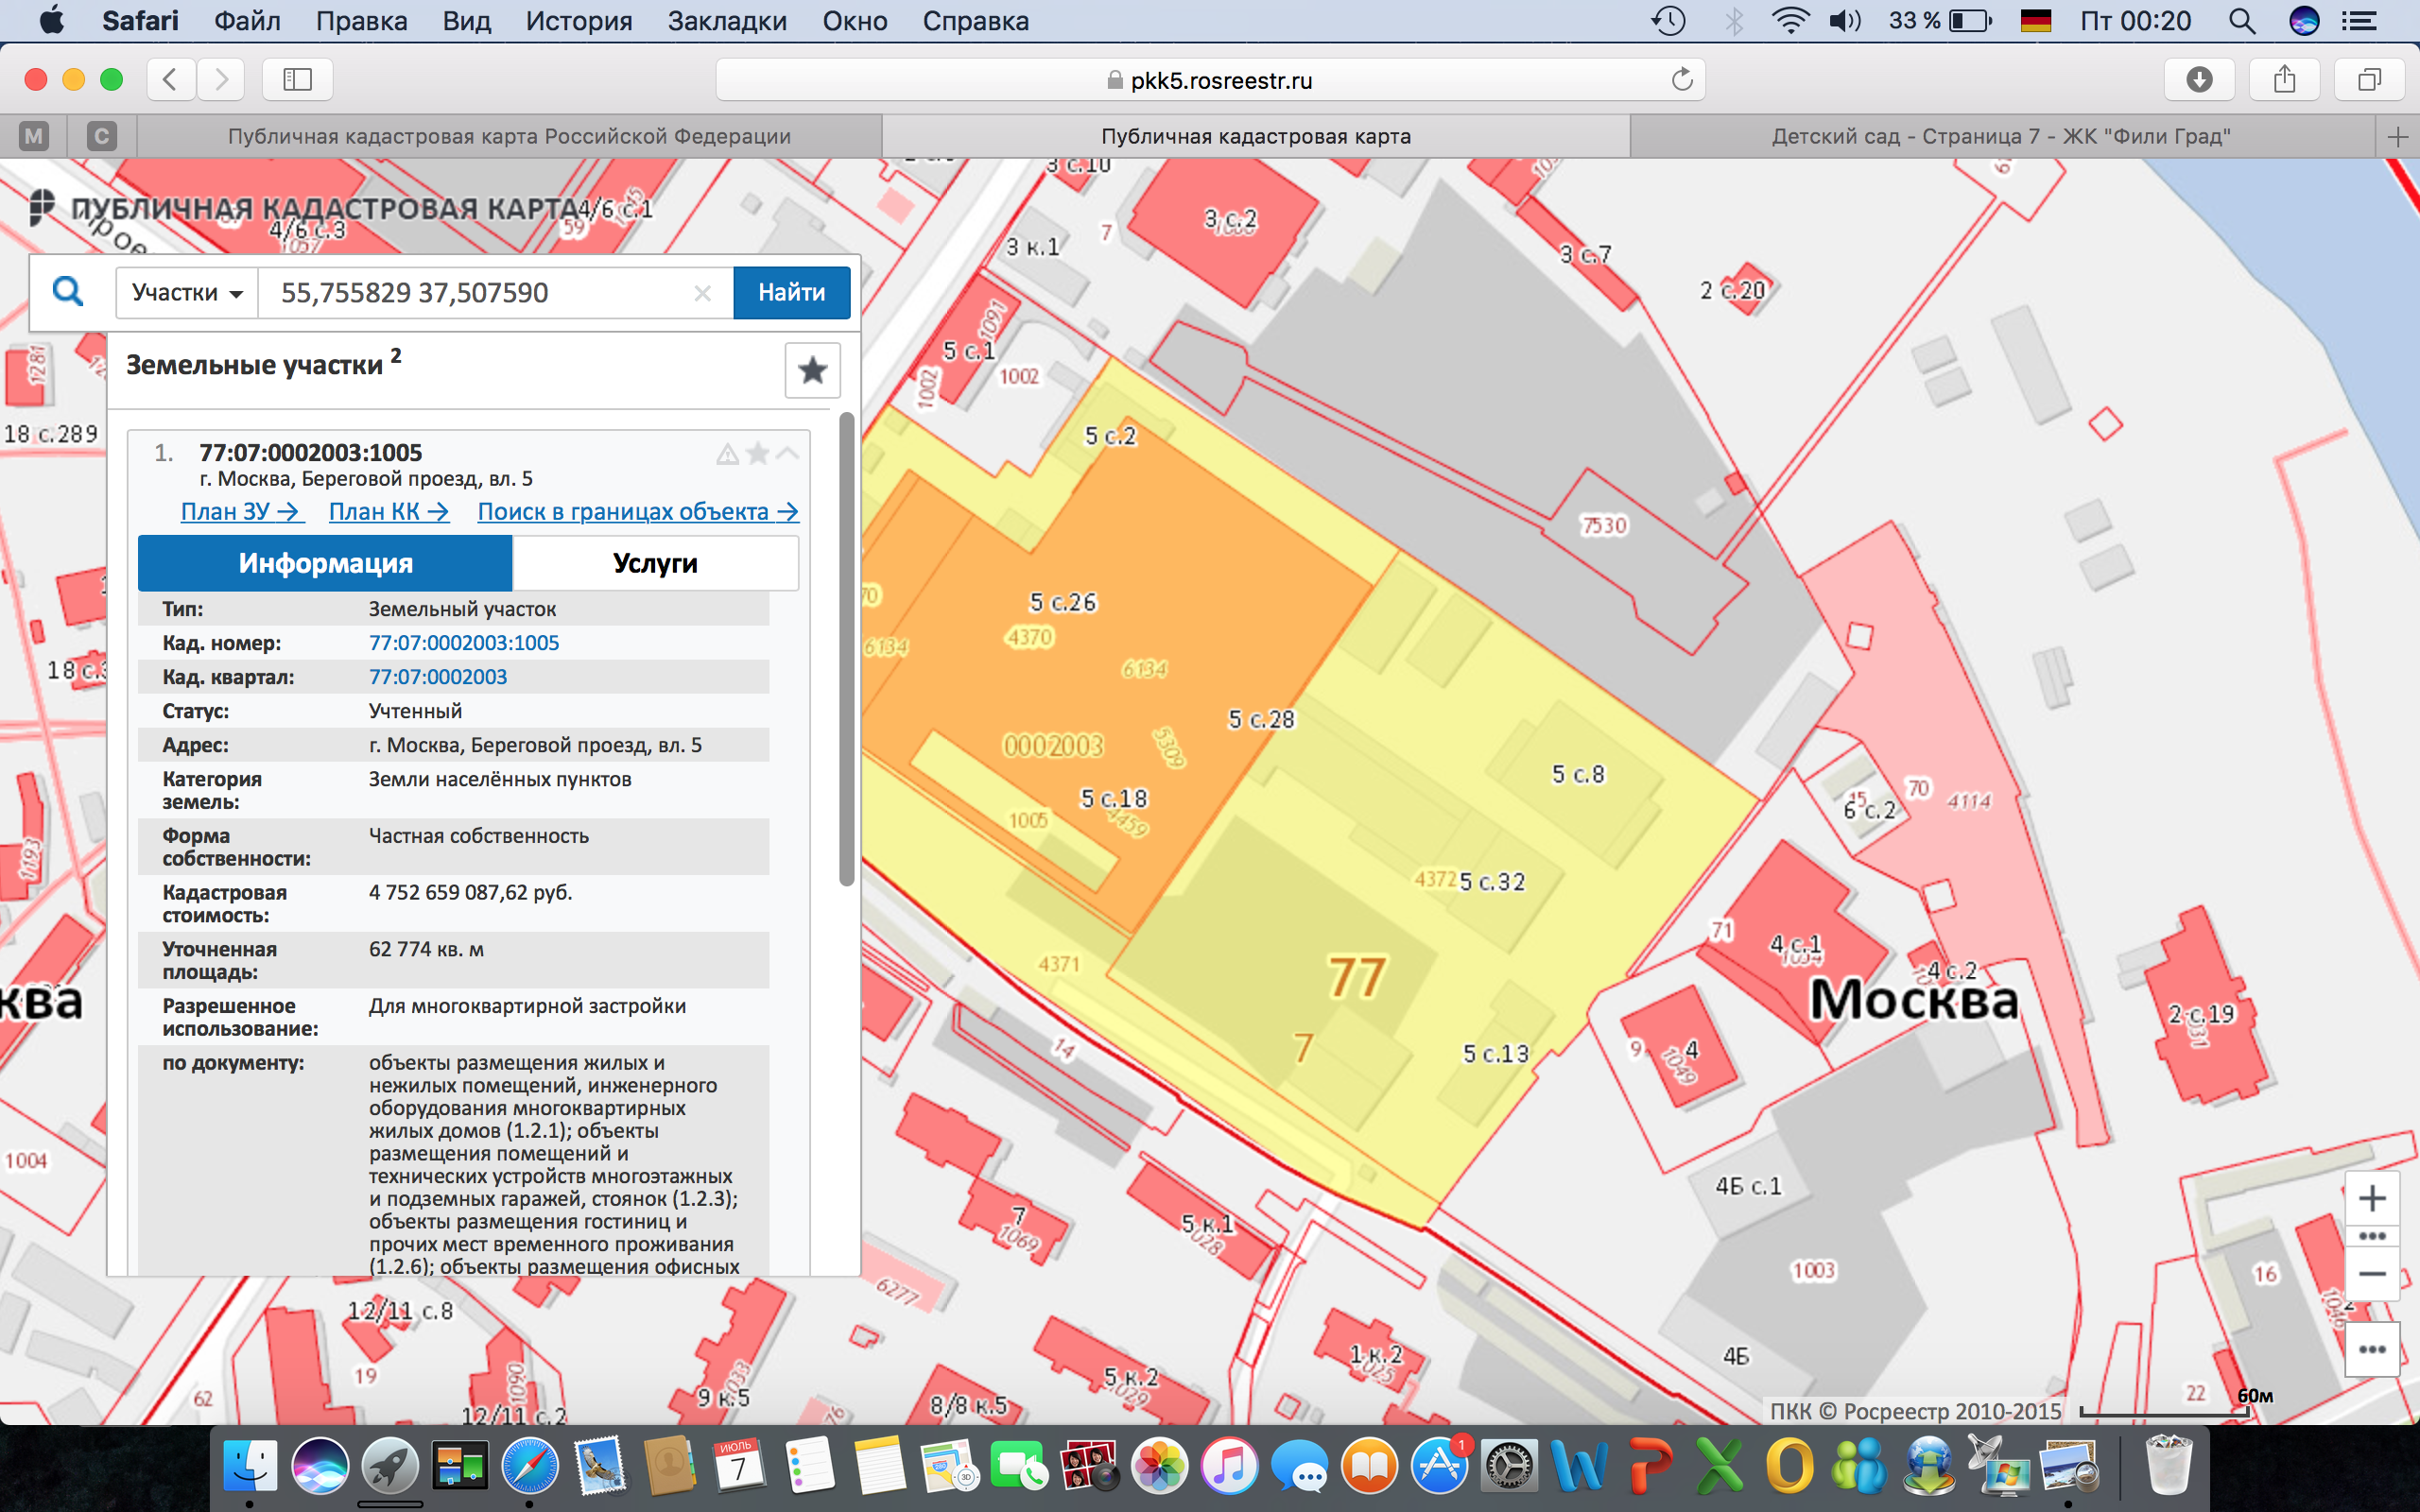This screenshot has width=2420, height=1512.
Task: Open the Apple menu
Action: point(51,20)
